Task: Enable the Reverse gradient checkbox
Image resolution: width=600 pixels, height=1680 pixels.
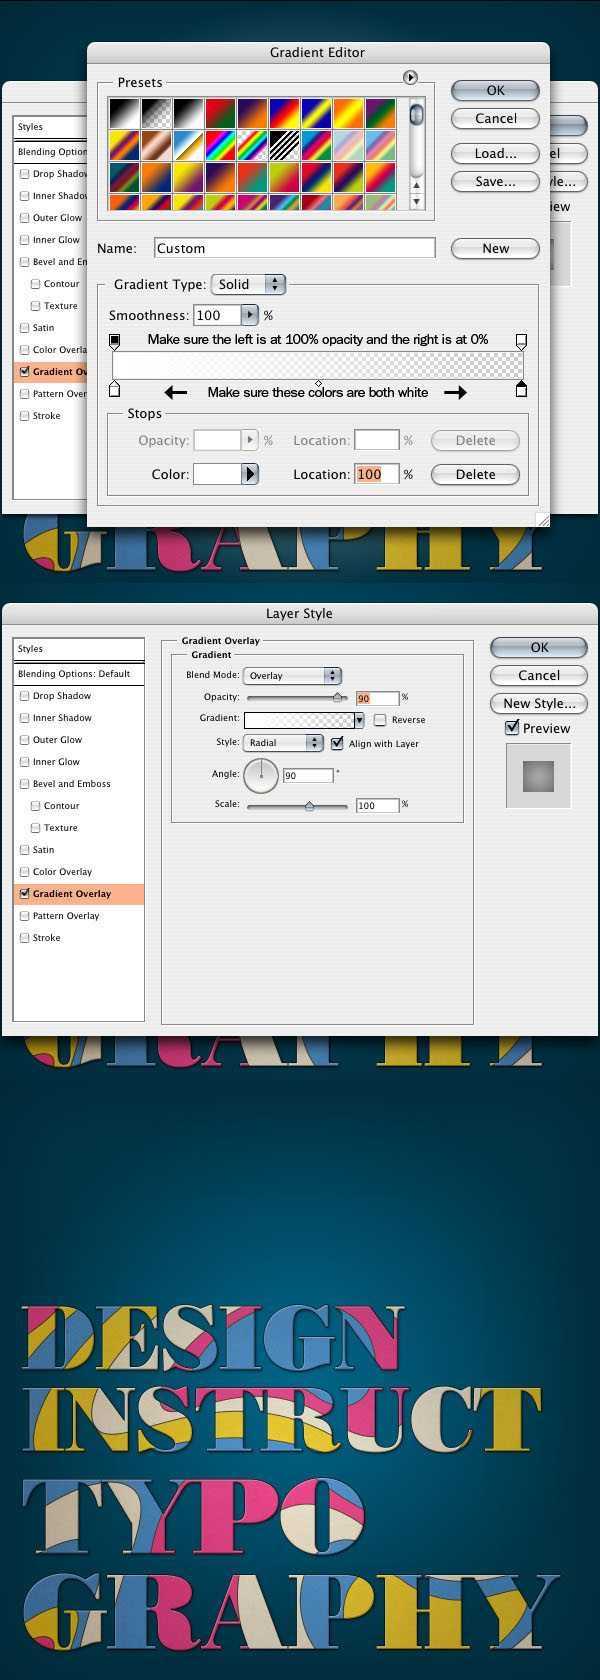Action: tap(380, 720)
